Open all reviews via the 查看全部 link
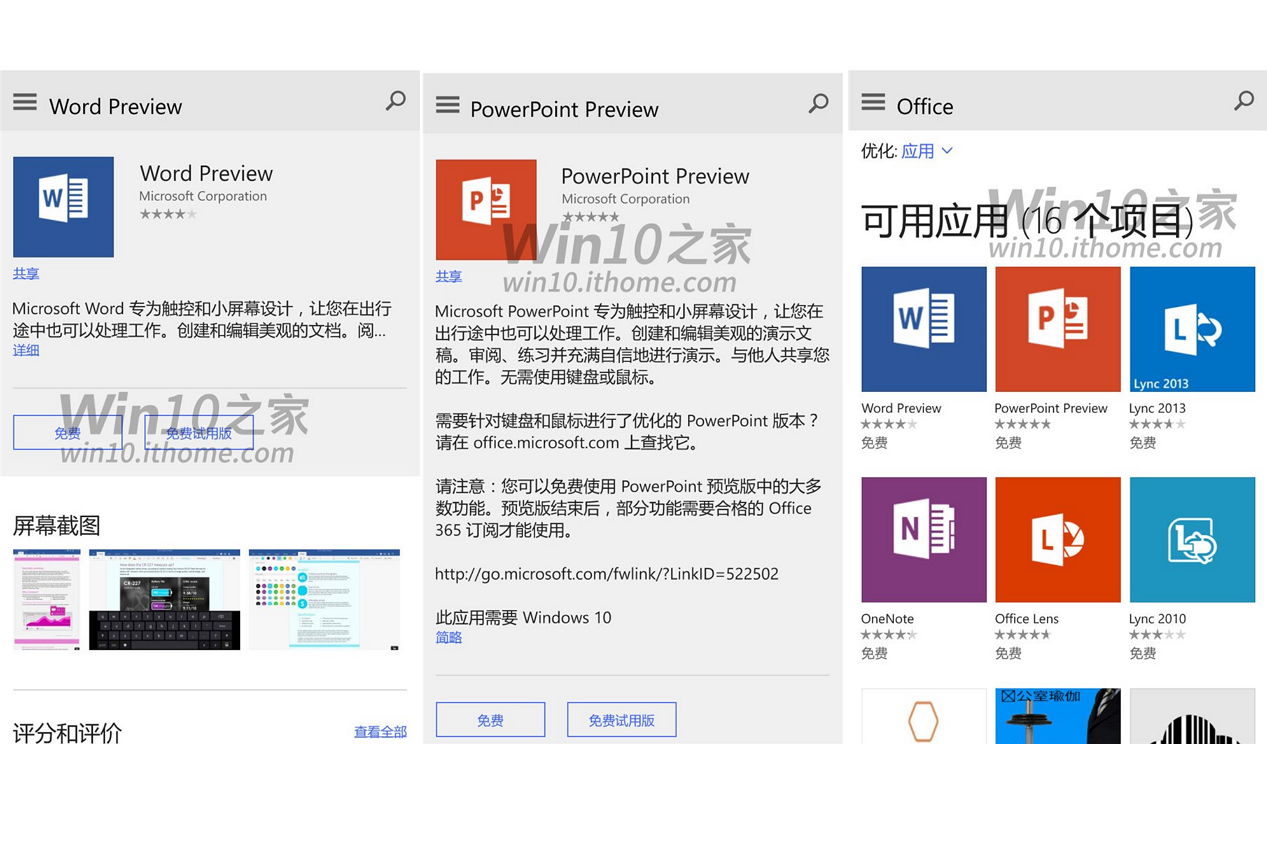The height and width of the screenshot is (851, 1267). 380,733
